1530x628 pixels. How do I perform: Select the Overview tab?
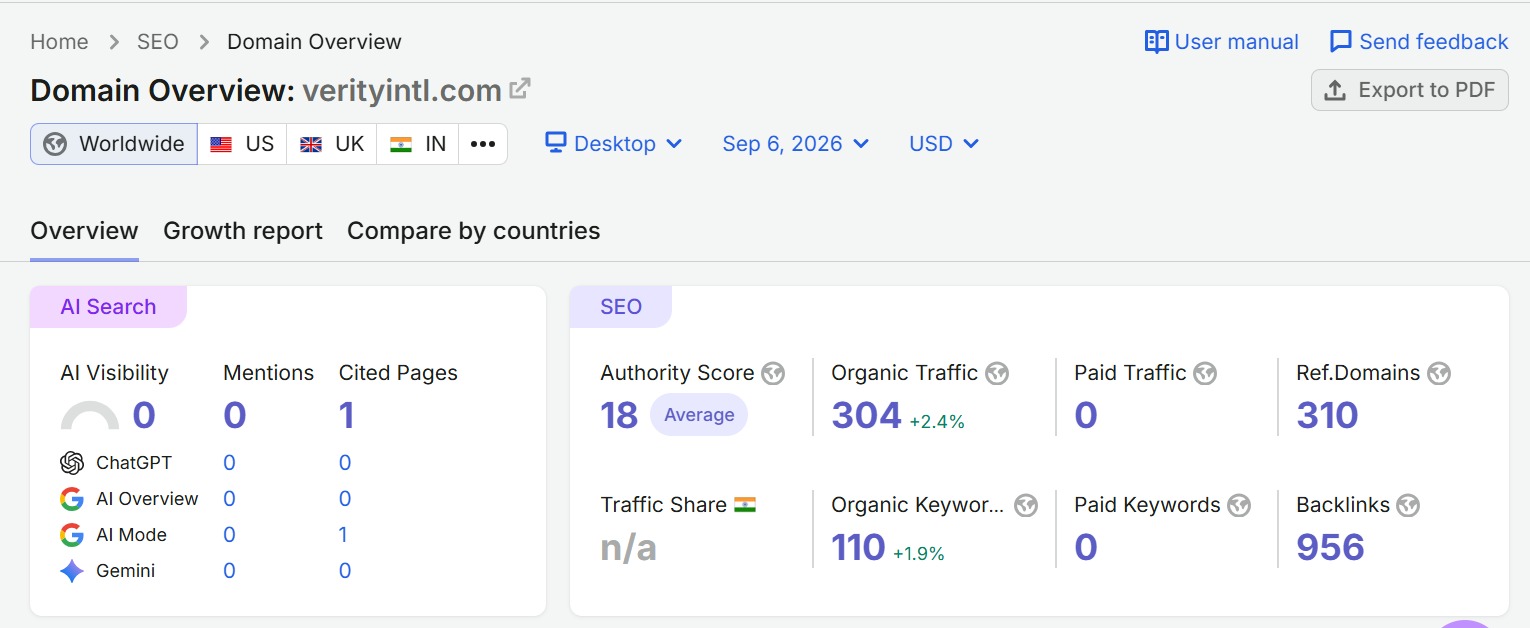(x=84, y=231)
